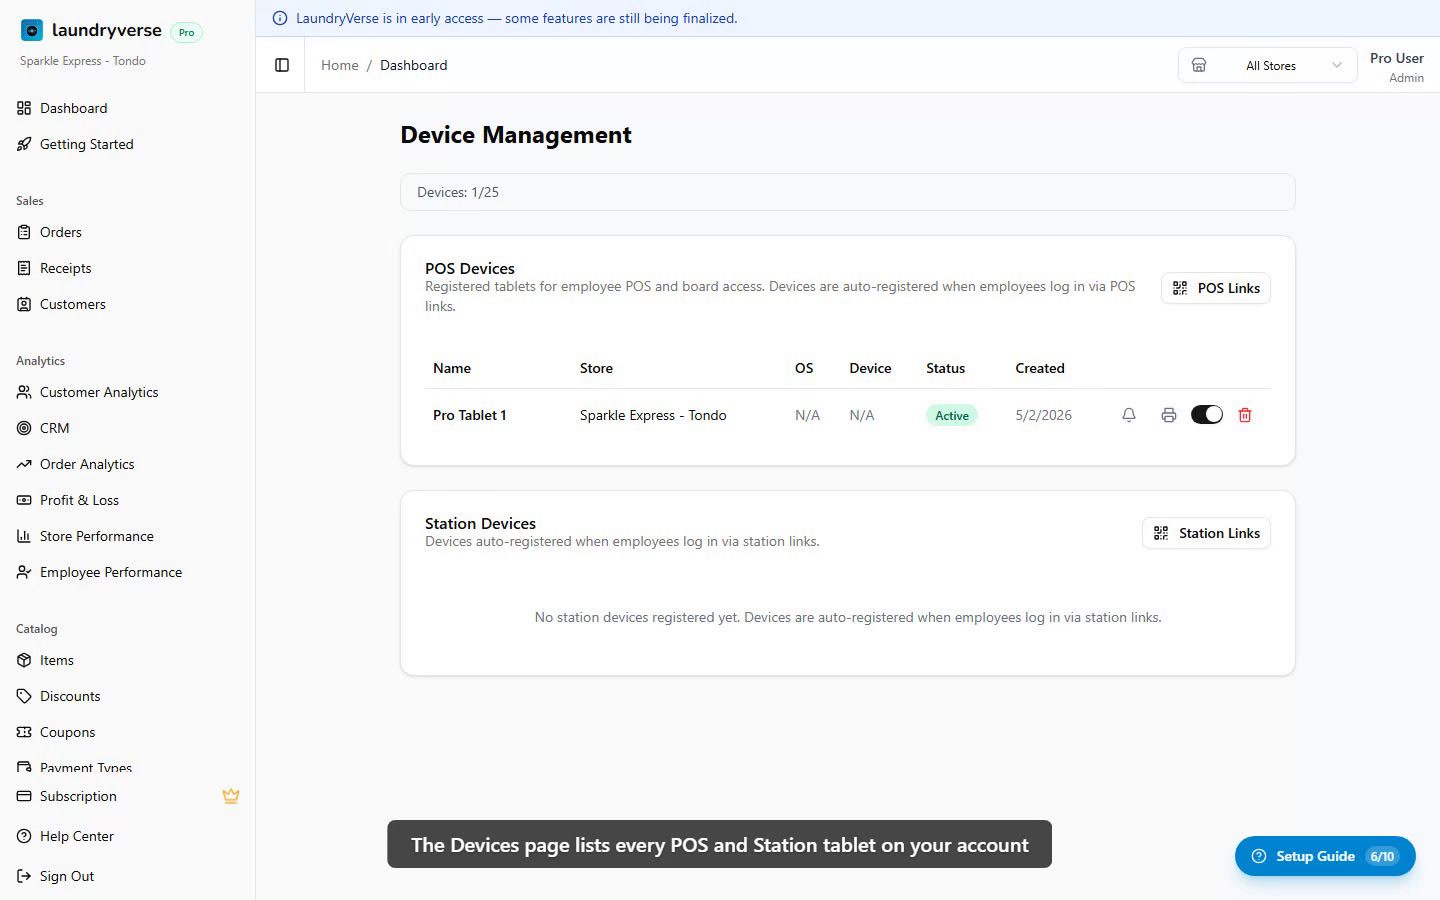The image size is (1440, 900).
Task: Delete Pro Tablet 1 with trash icon
Action: [x=1245, y=415]
